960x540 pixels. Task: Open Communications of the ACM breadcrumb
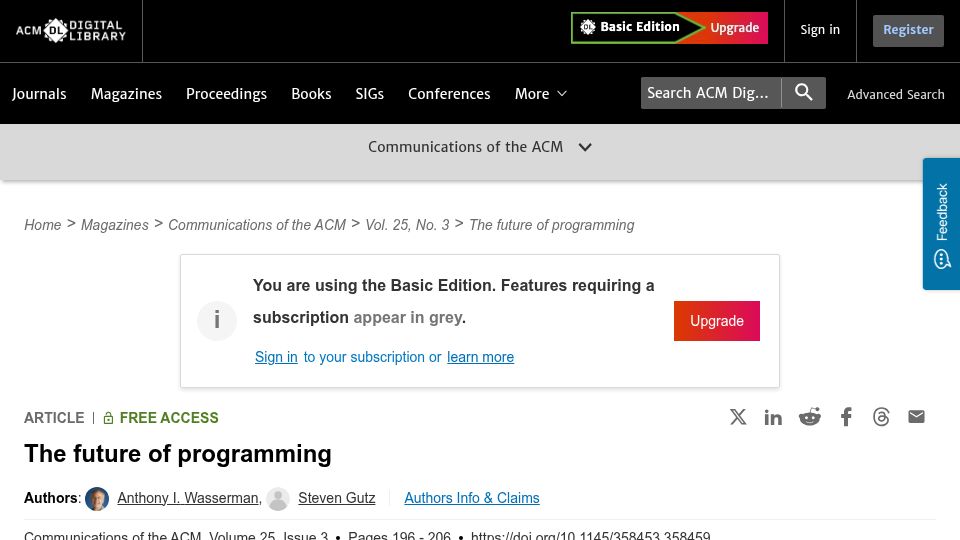pos(257,225)
